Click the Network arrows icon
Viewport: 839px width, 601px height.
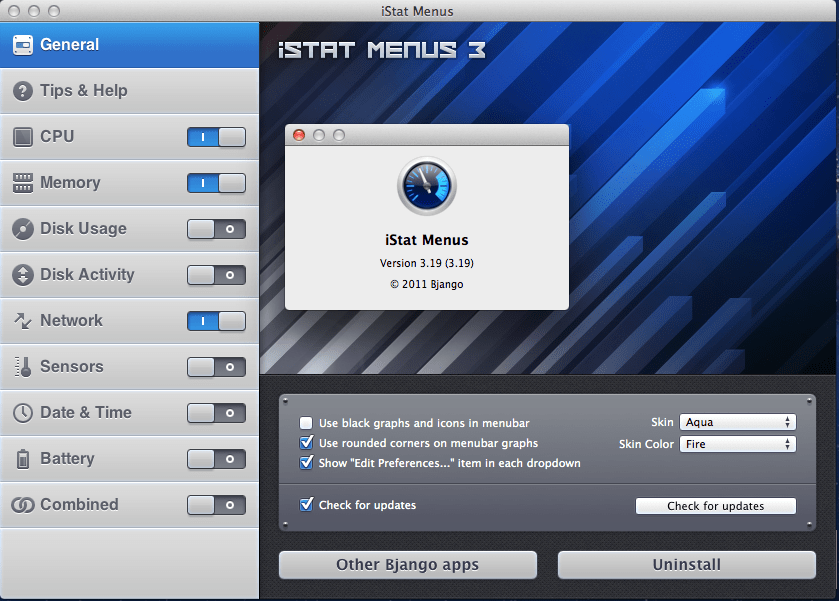22,321
